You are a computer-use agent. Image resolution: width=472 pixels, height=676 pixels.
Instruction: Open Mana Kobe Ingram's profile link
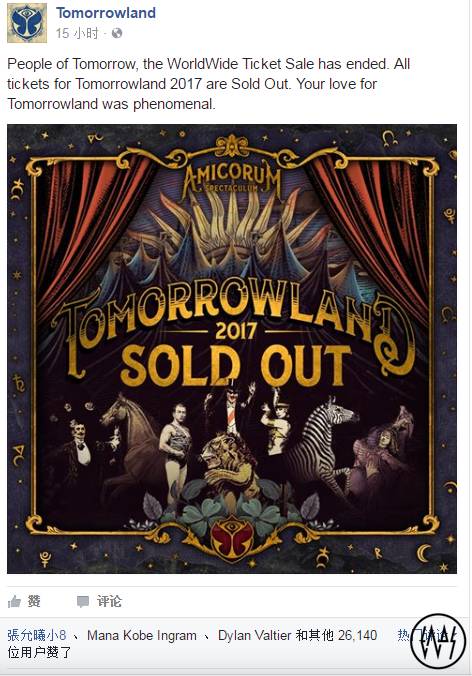(x=141, y=635)
